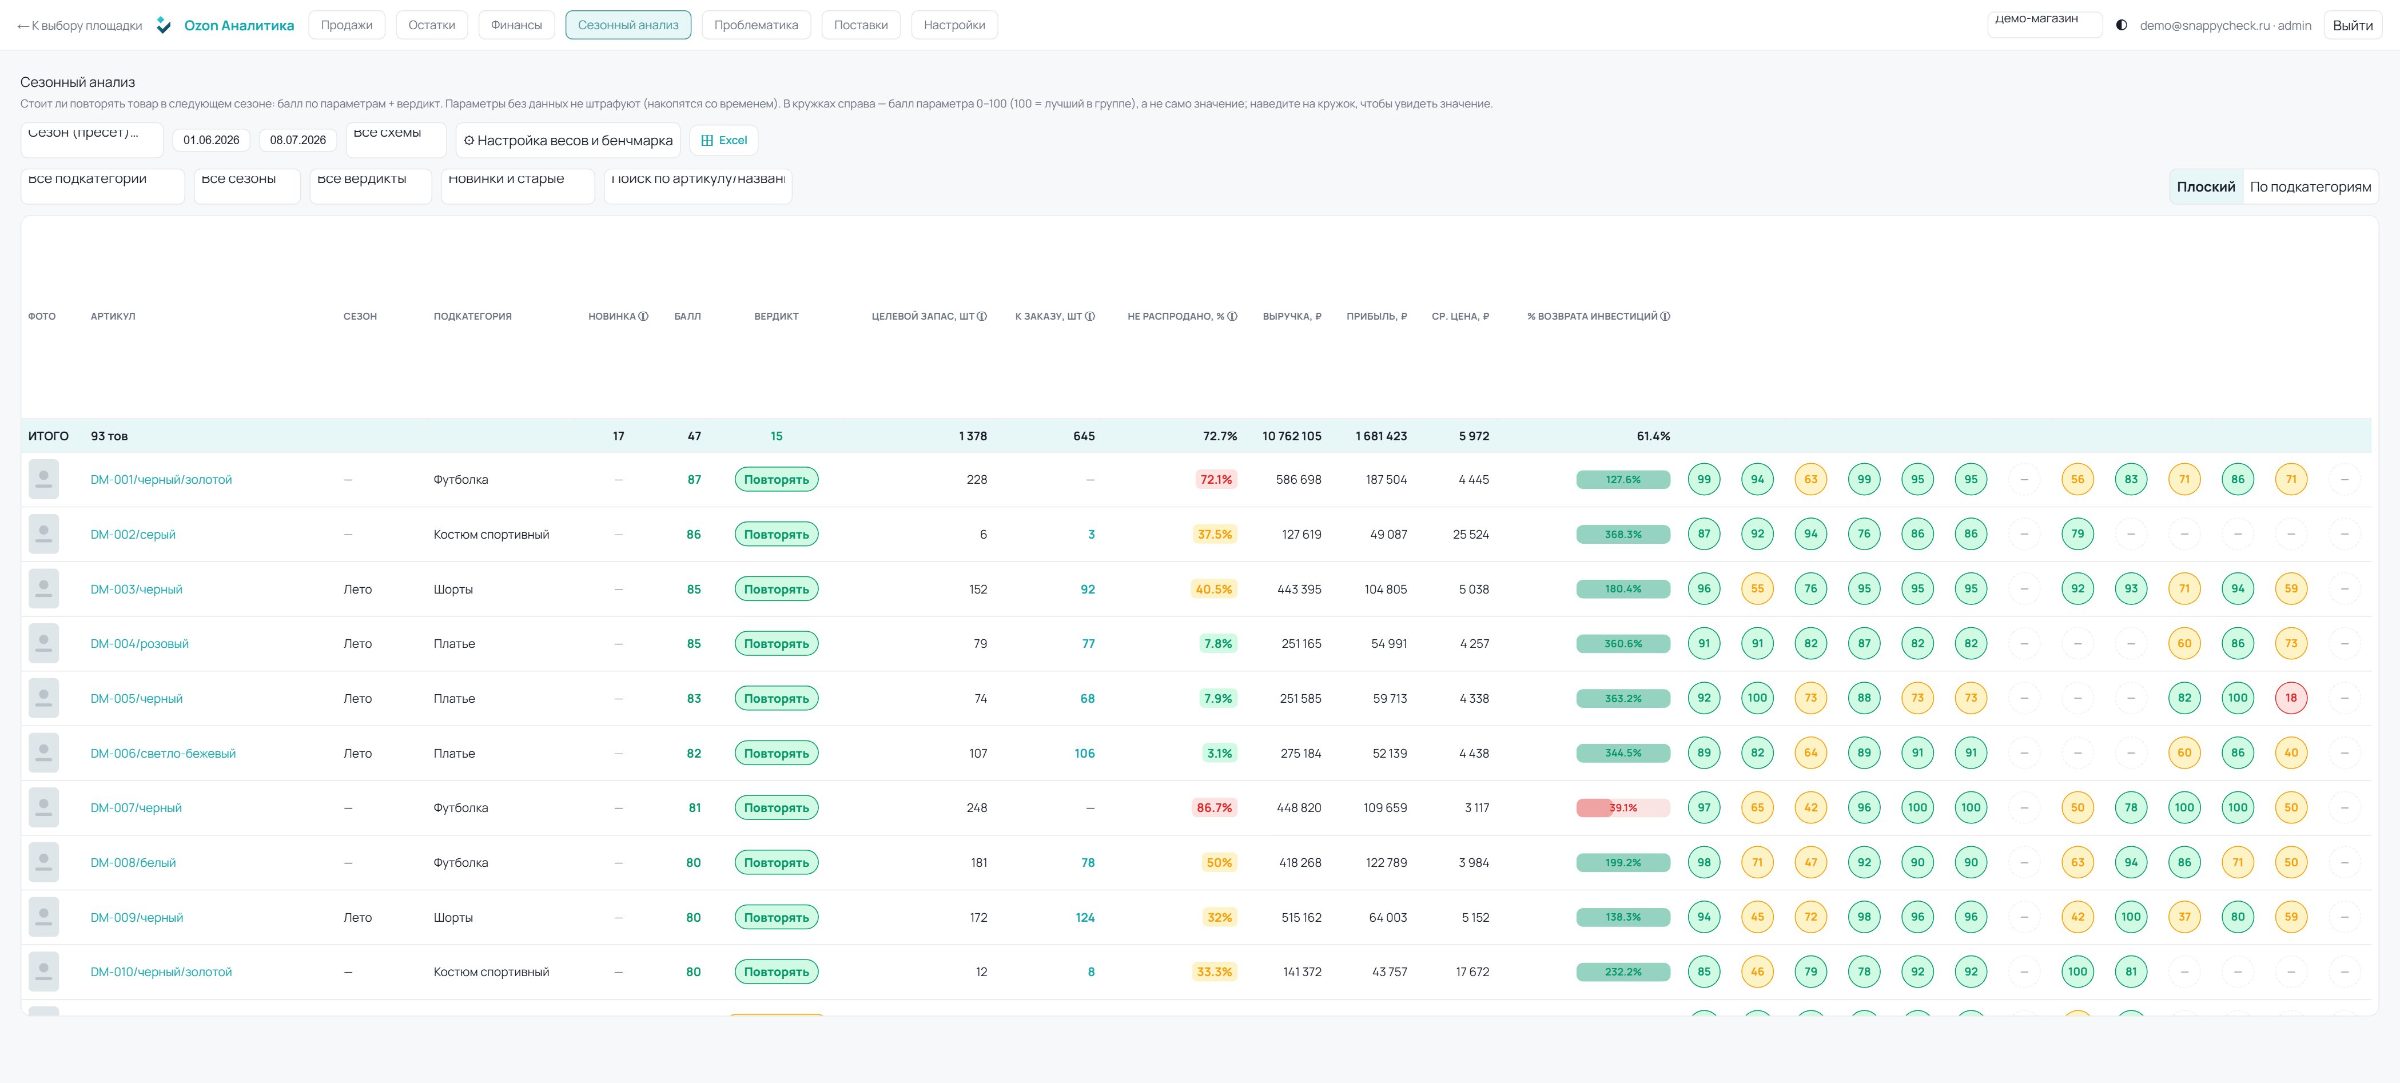Image resolution: width=2400 pixels, height=1083 pixels.
Task: Switch table view to Плоский
Action: click(x=2206, y=187)
